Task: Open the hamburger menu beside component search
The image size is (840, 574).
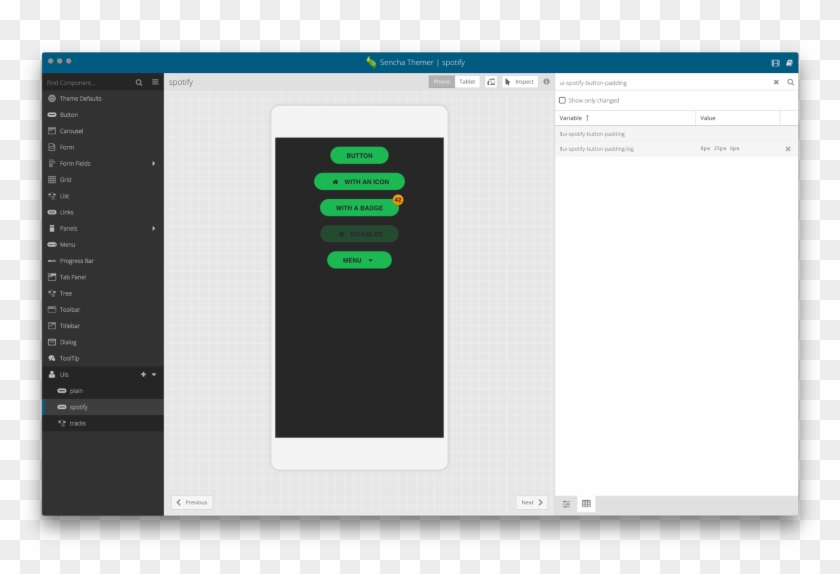Action: click(x=155, y=82)
